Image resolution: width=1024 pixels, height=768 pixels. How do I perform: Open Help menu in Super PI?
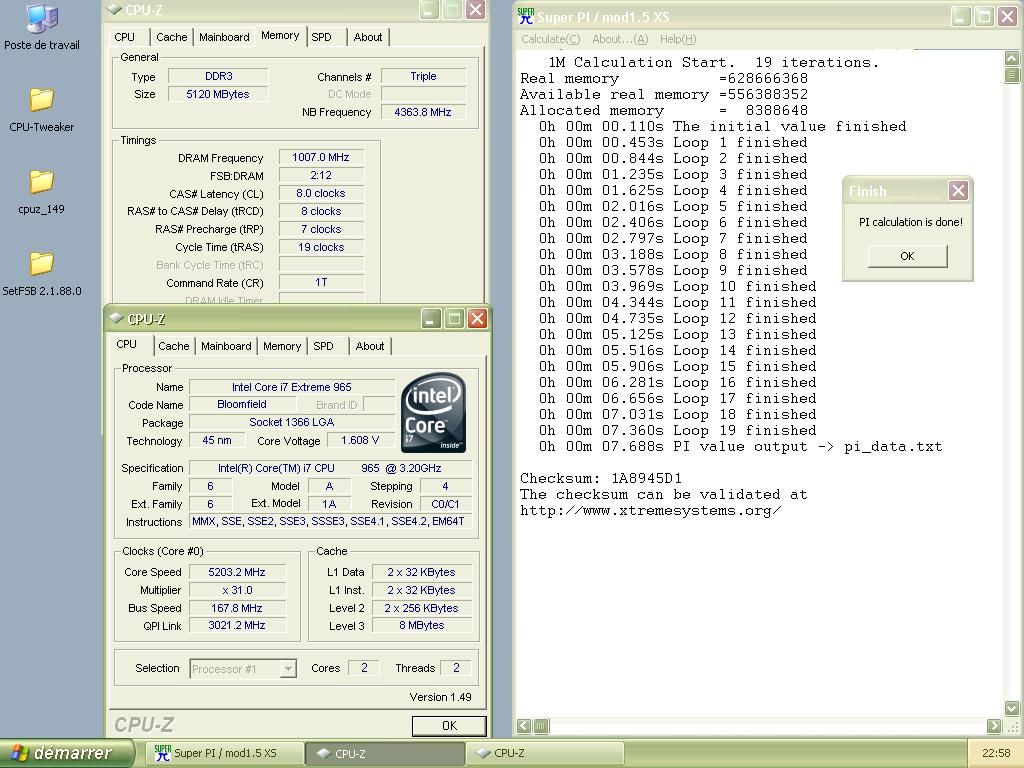pyautogui.click(x=678, y=39)
